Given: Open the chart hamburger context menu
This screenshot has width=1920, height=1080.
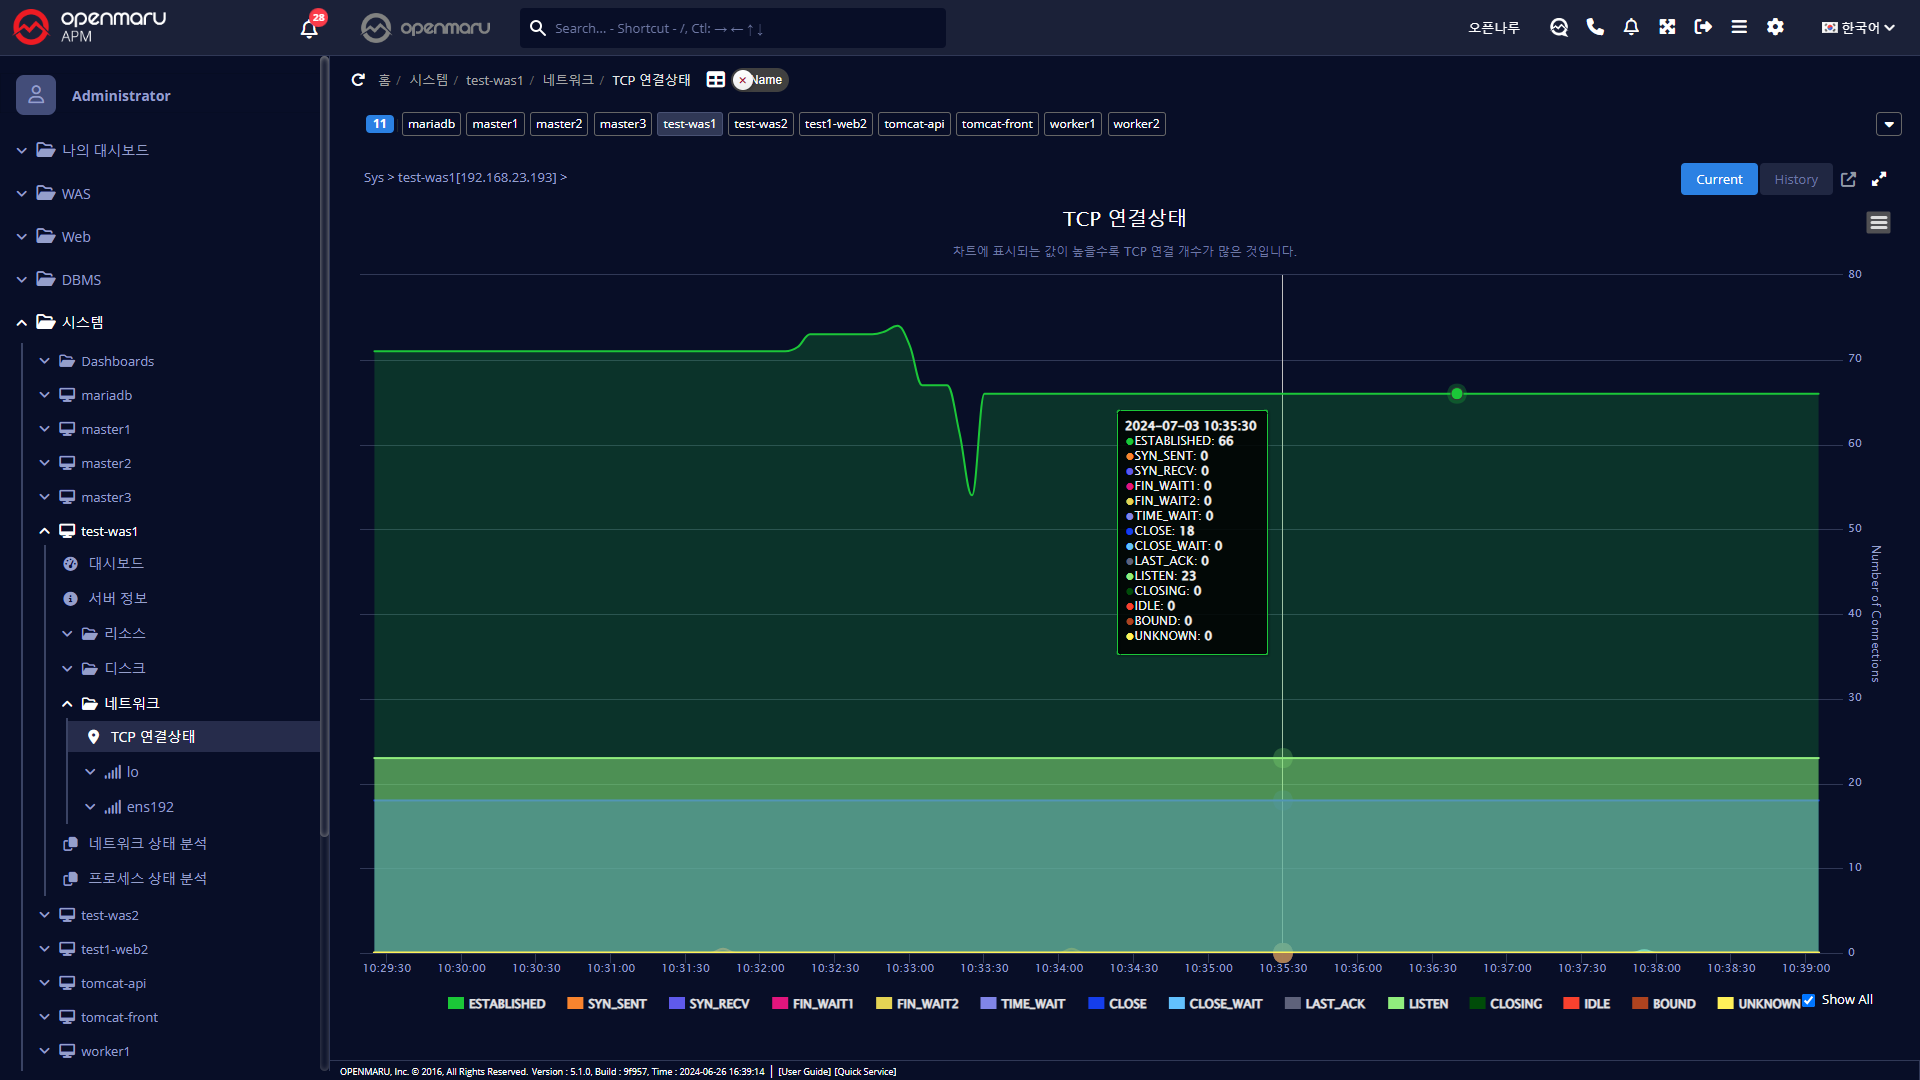Looking at the screenshot, I should coord(1878,222).
